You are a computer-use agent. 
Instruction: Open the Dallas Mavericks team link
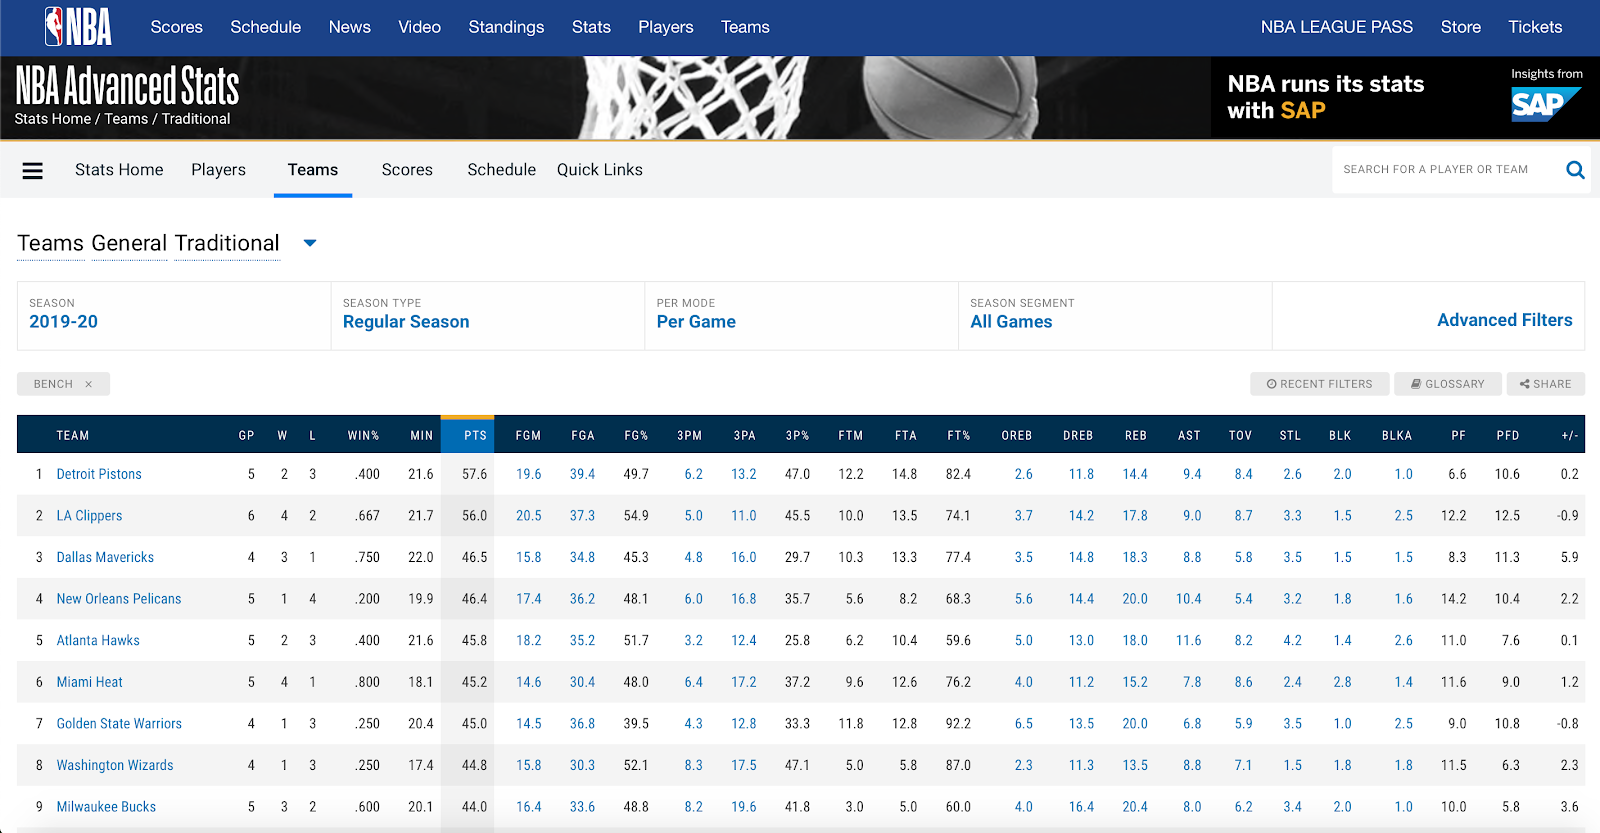105,558
